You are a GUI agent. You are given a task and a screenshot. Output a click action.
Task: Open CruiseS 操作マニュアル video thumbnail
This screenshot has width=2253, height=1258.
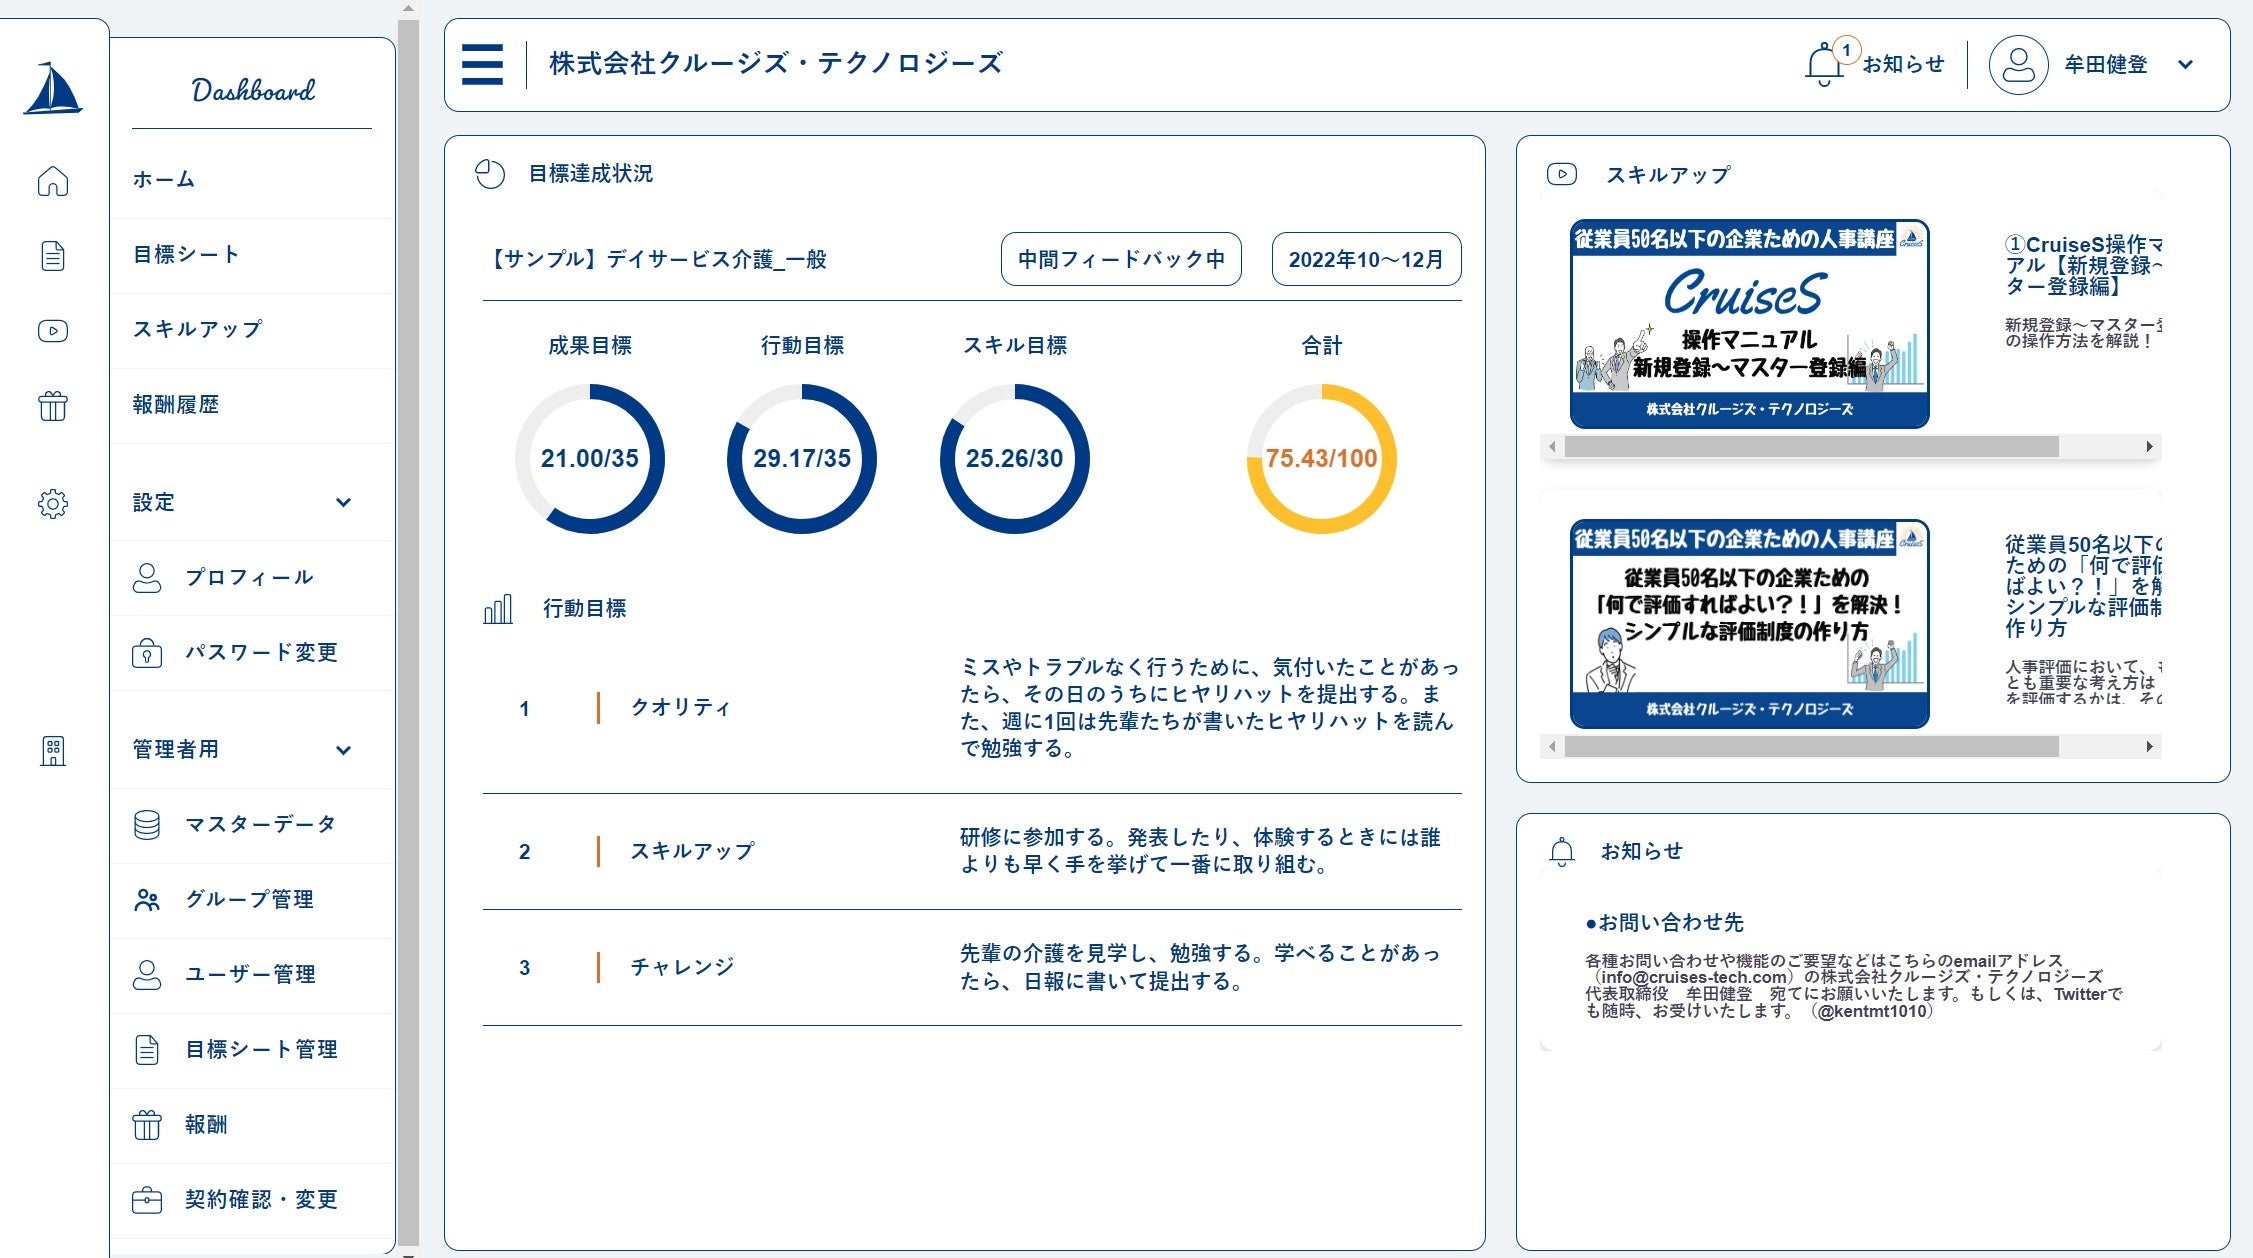coord(1748,324)
